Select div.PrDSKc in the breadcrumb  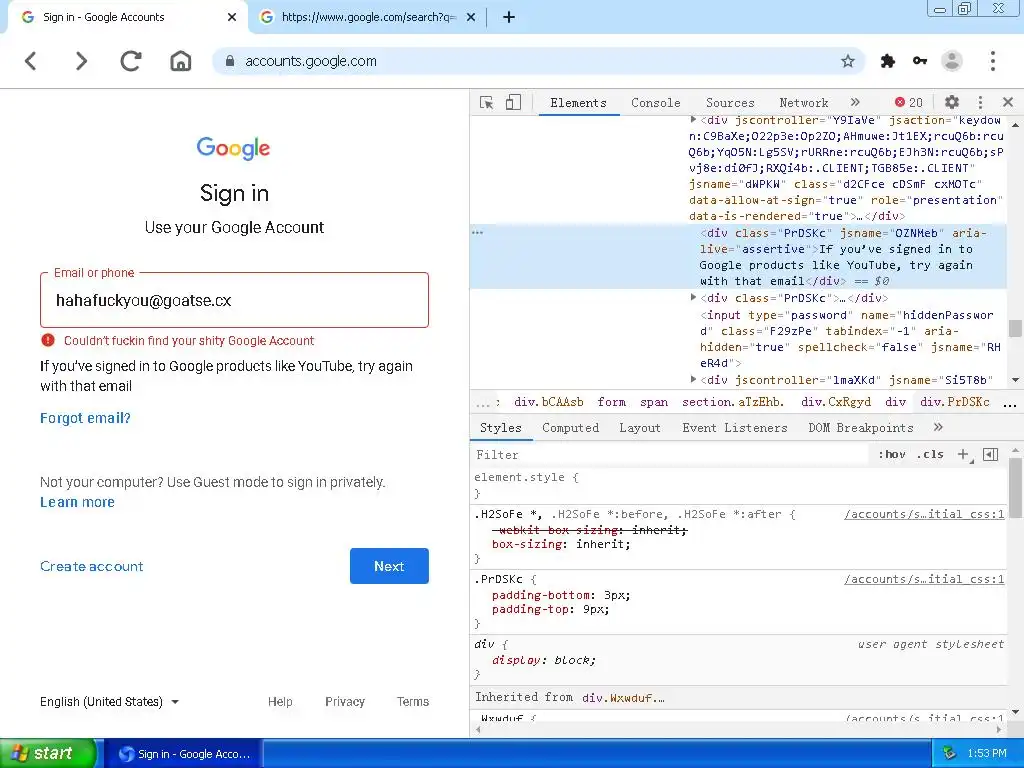tap(954, 402)
